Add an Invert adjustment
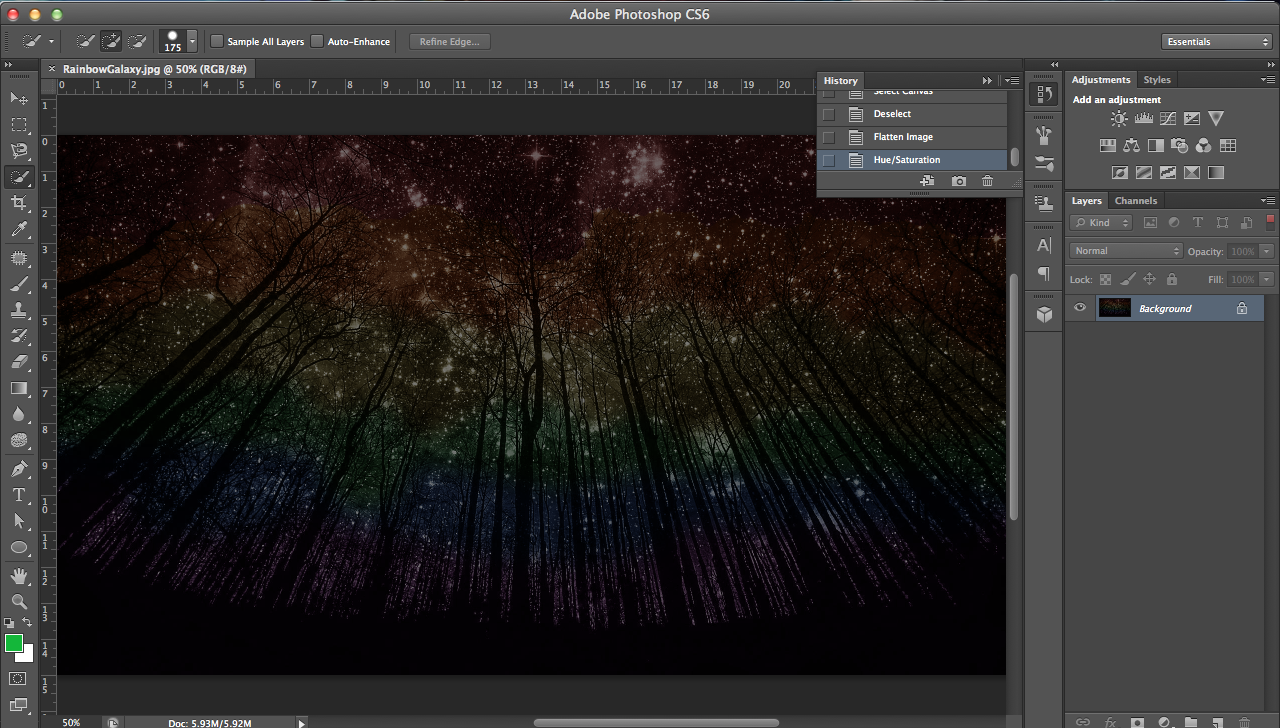1280x728 pixels. coord(1119,172)
